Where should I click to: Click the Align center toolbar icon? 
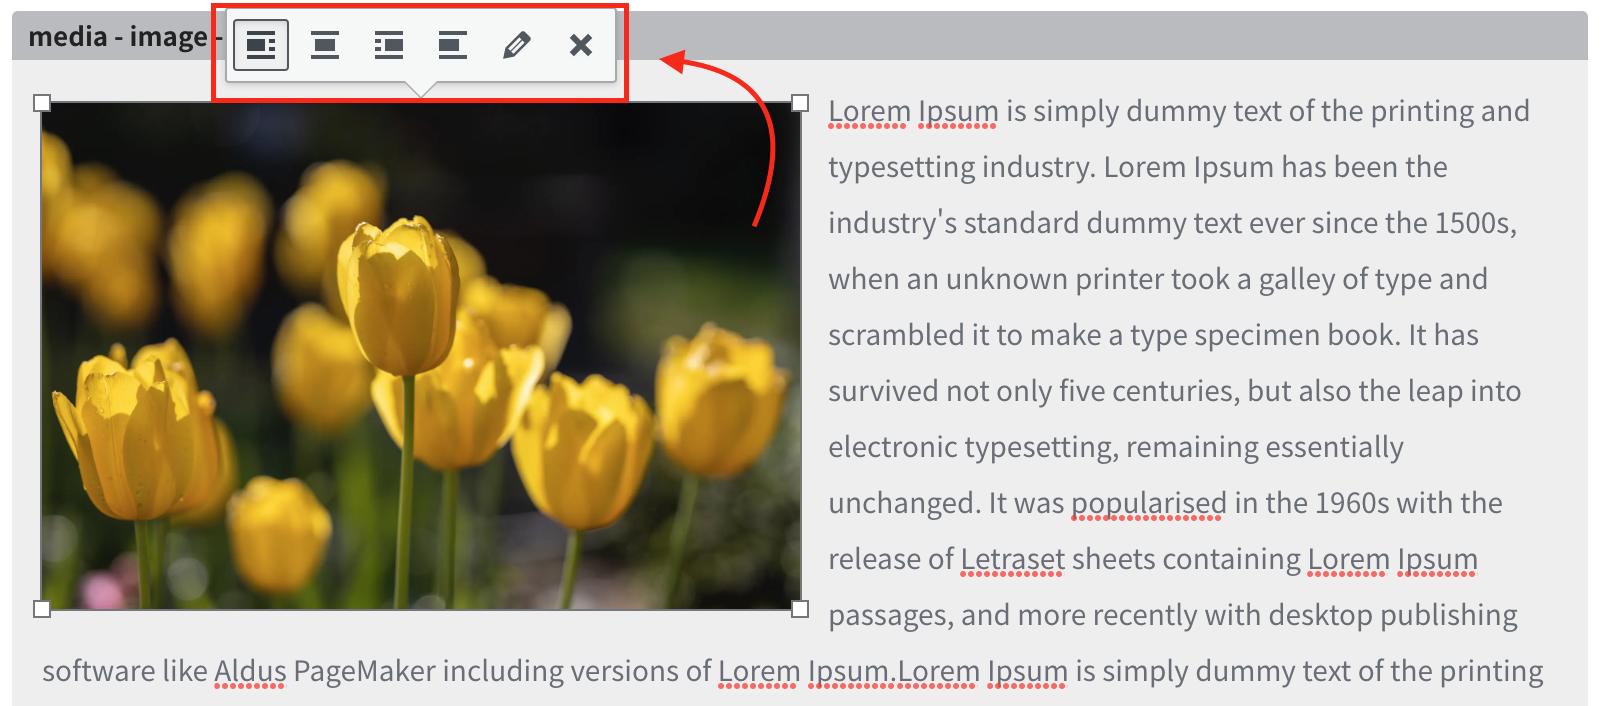[325, 45]
